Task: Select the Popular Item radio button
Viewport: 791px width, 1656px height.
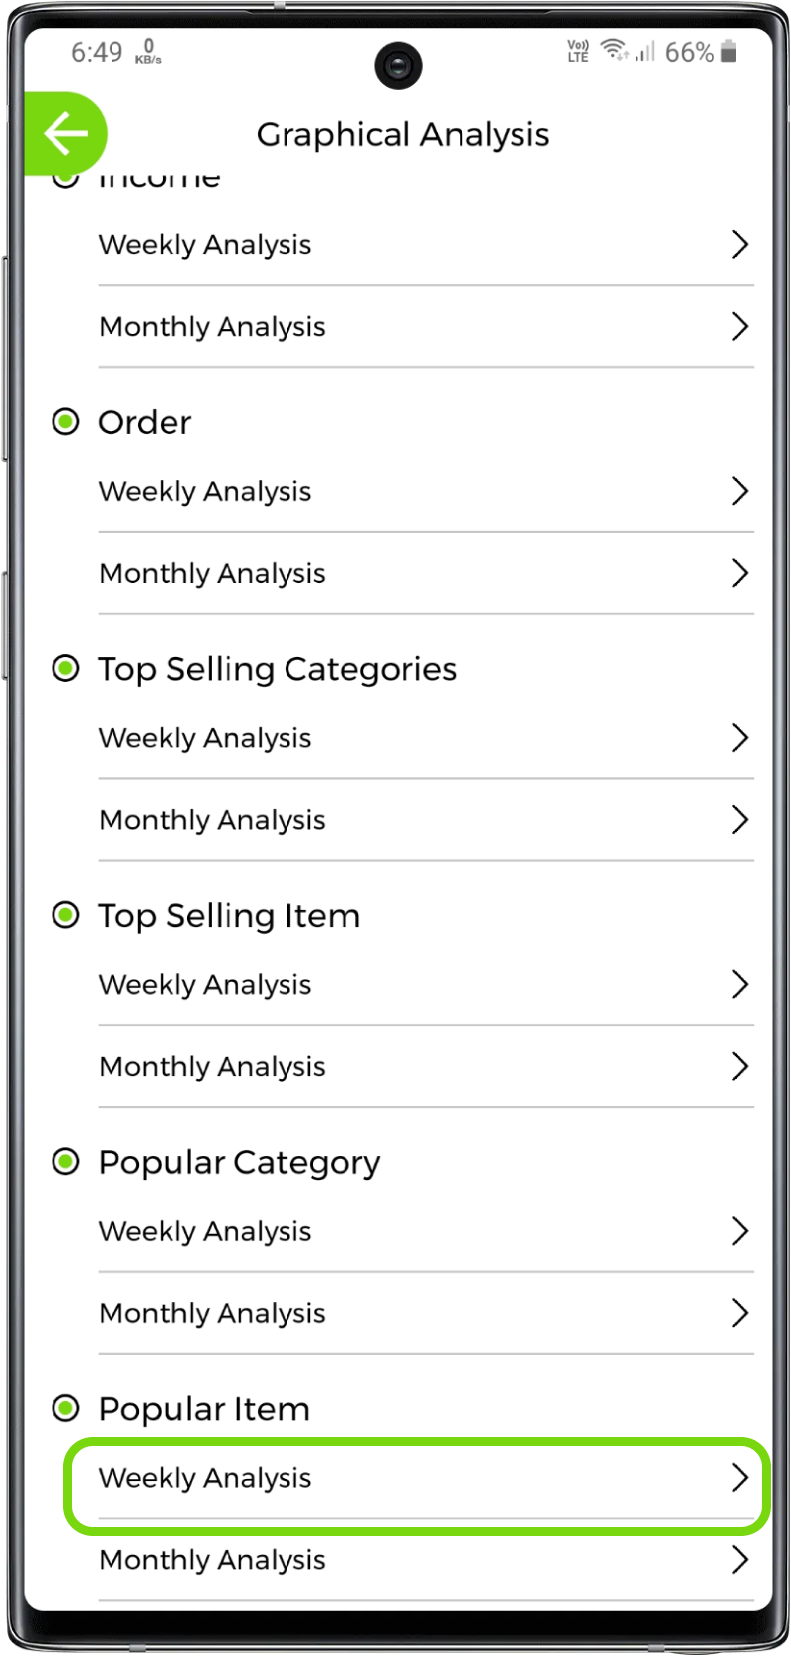Action: coord(66,1408)
